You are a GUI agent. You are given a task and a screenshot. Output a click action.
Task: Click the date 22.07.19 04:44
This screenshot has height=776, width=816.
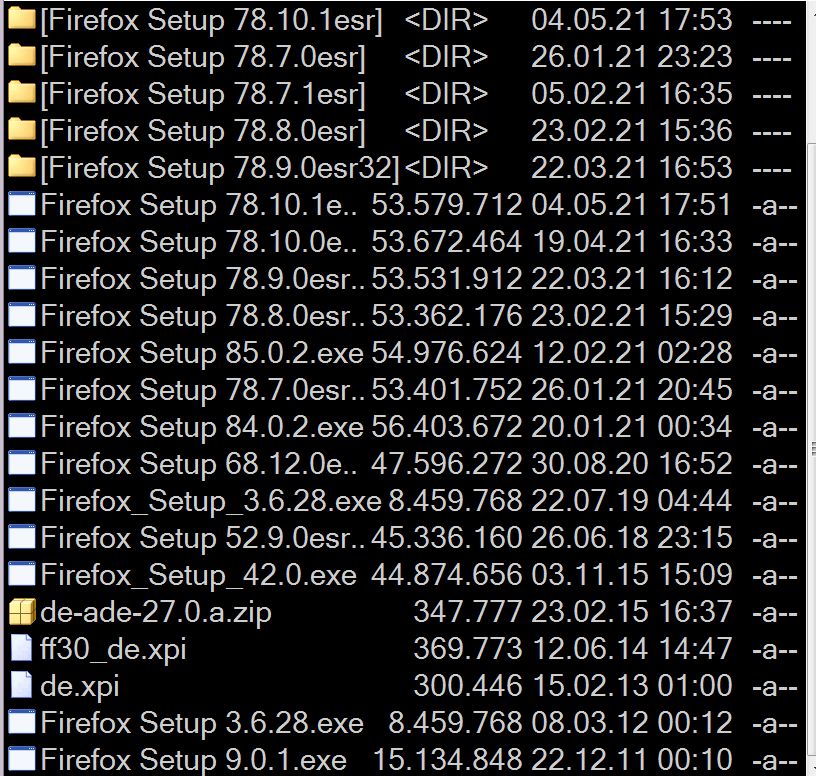tap(632, 500)
